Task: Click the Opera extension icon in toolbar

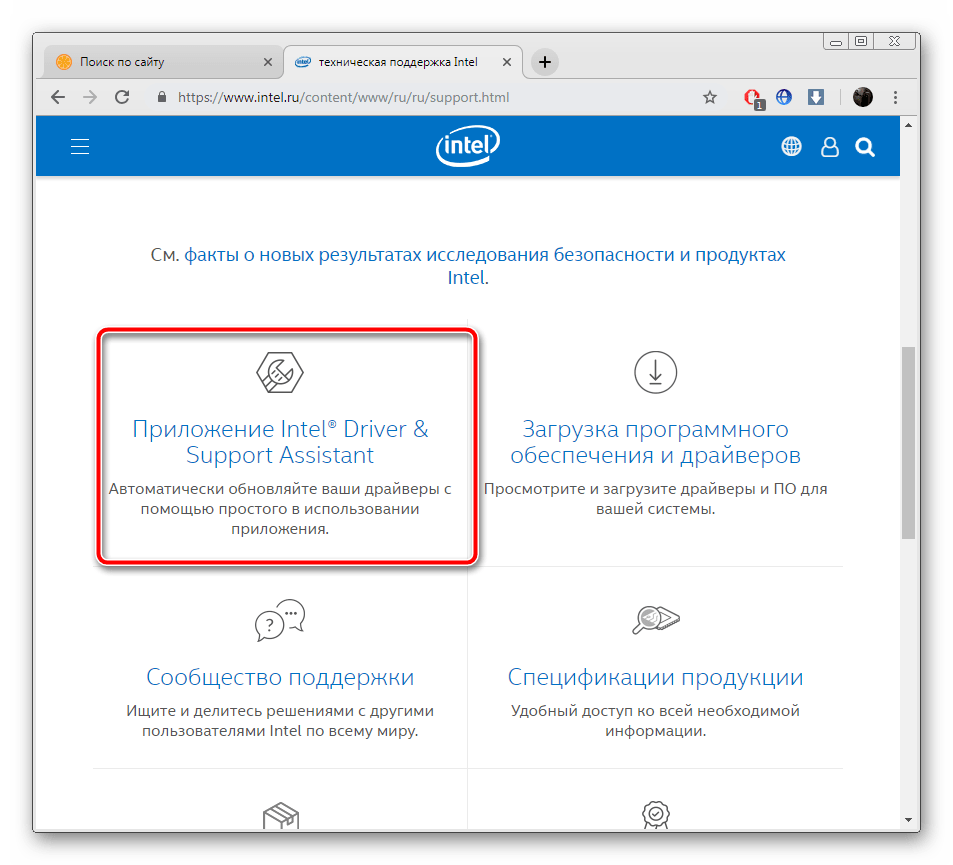Action: pyautogui.click(x=752, y=97)
